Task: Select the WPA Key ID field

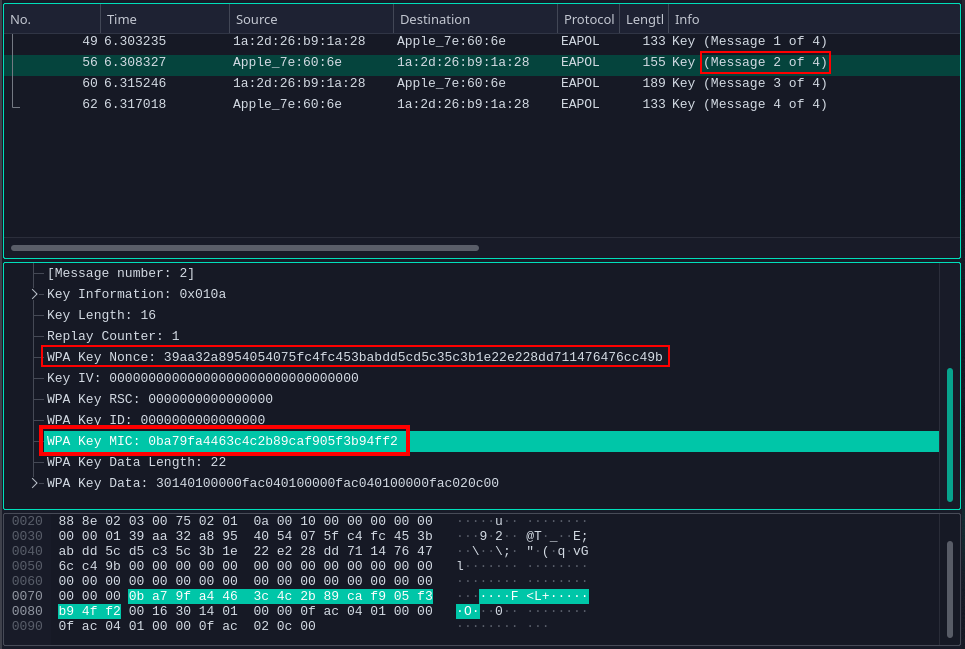Action: point(156,420)
